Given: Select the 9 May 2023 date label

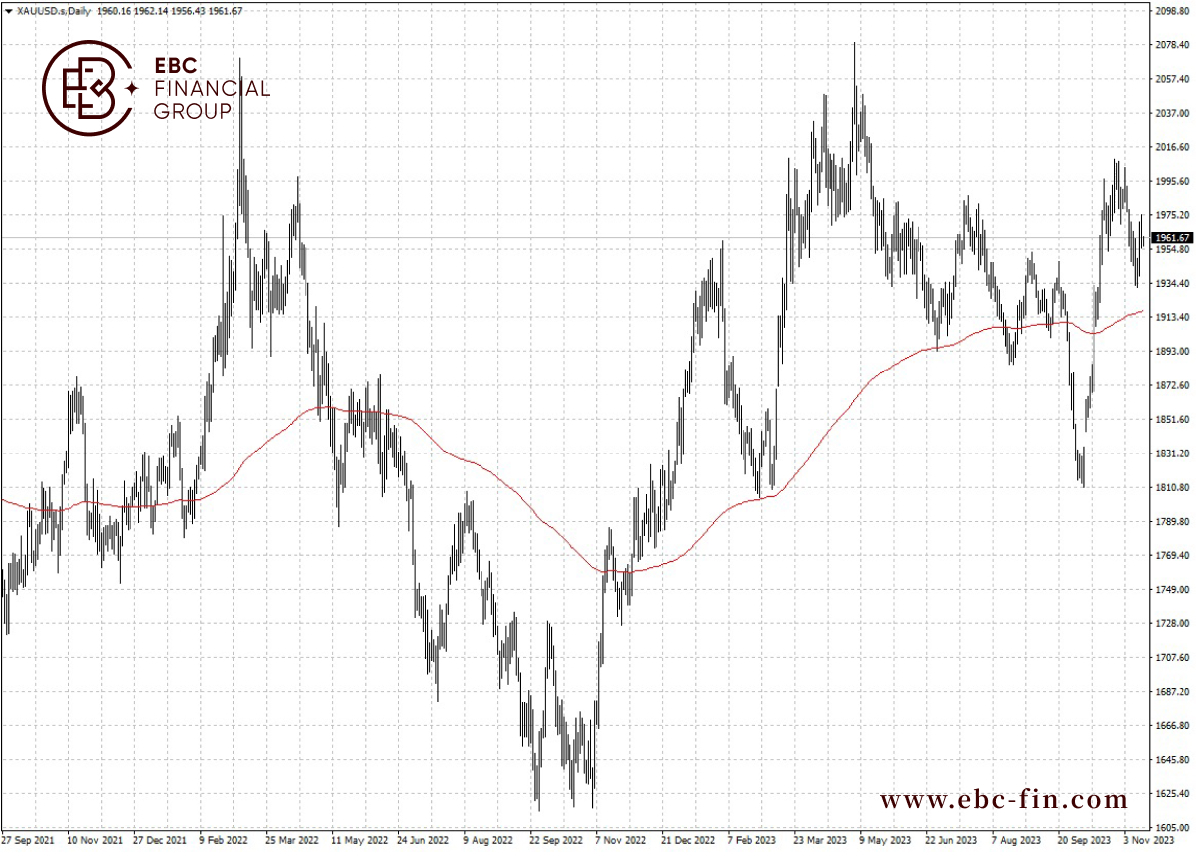Looking at the screenshot, I should coord(886,841).
